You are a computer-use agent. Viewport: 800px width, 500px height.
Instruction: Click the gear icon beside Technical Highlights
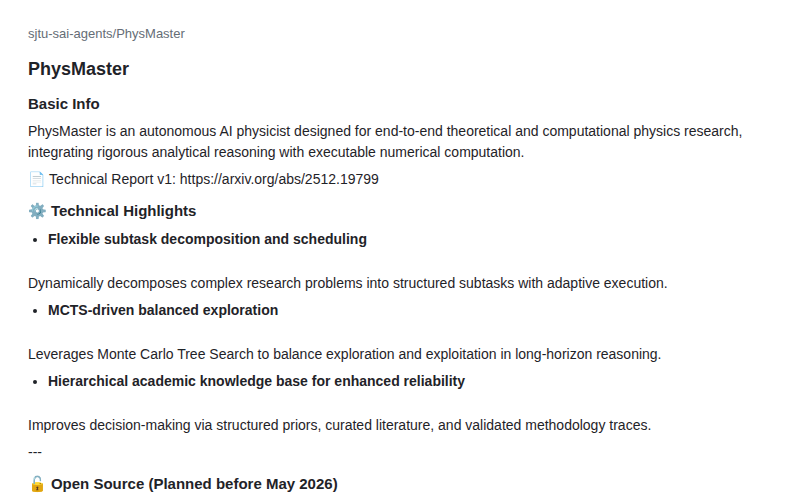[37, 211]
